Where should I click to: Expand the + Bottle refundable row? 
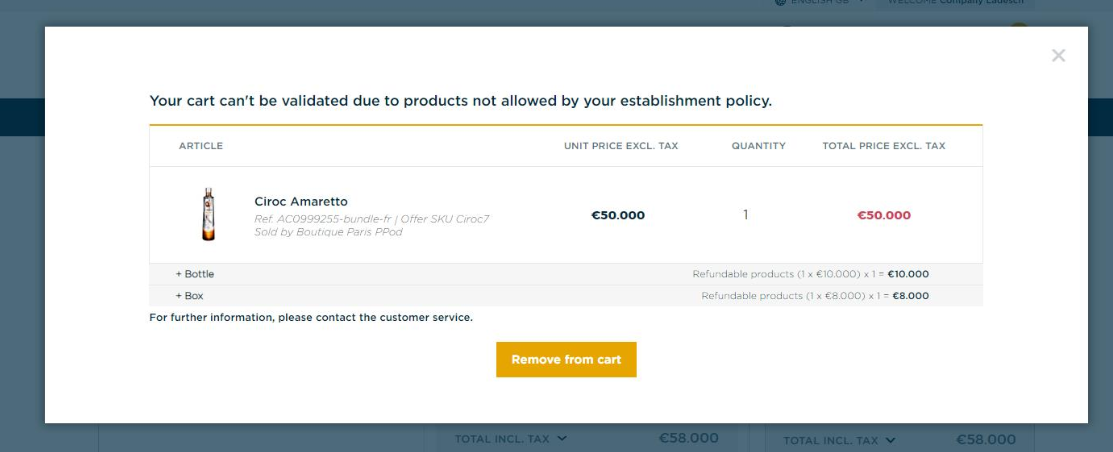[x=566, y=274]
